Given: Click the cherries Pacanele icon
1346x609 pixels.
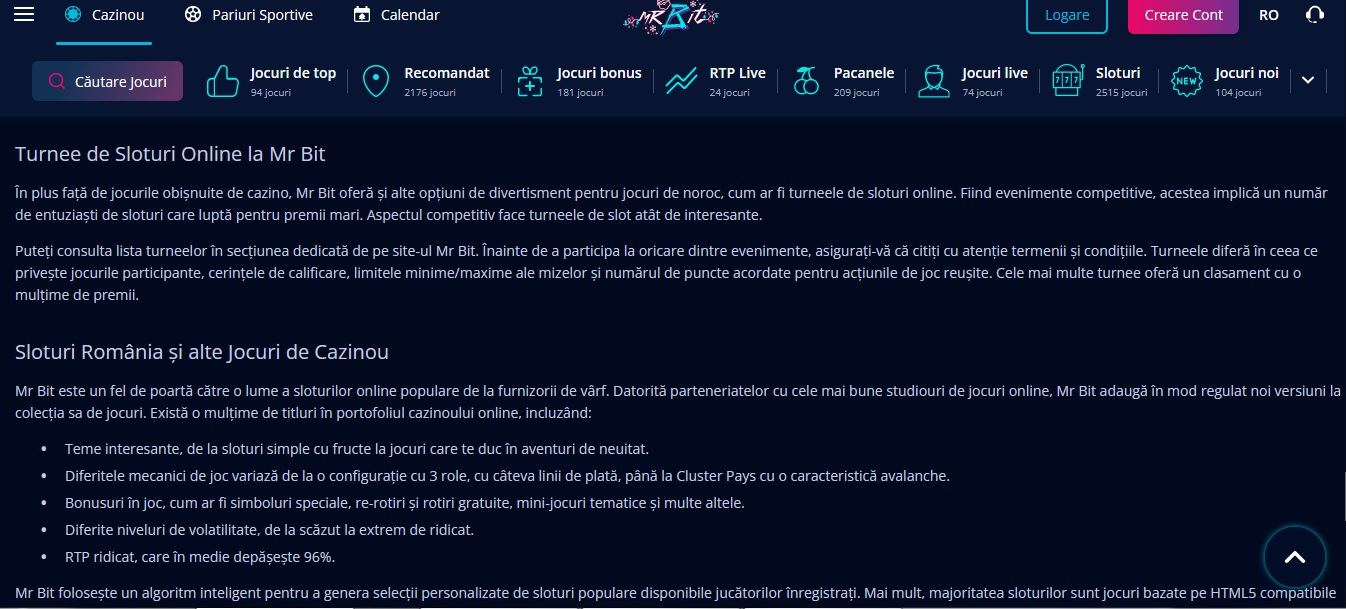Looking at the screenshot, I should [x=806, y=81].
